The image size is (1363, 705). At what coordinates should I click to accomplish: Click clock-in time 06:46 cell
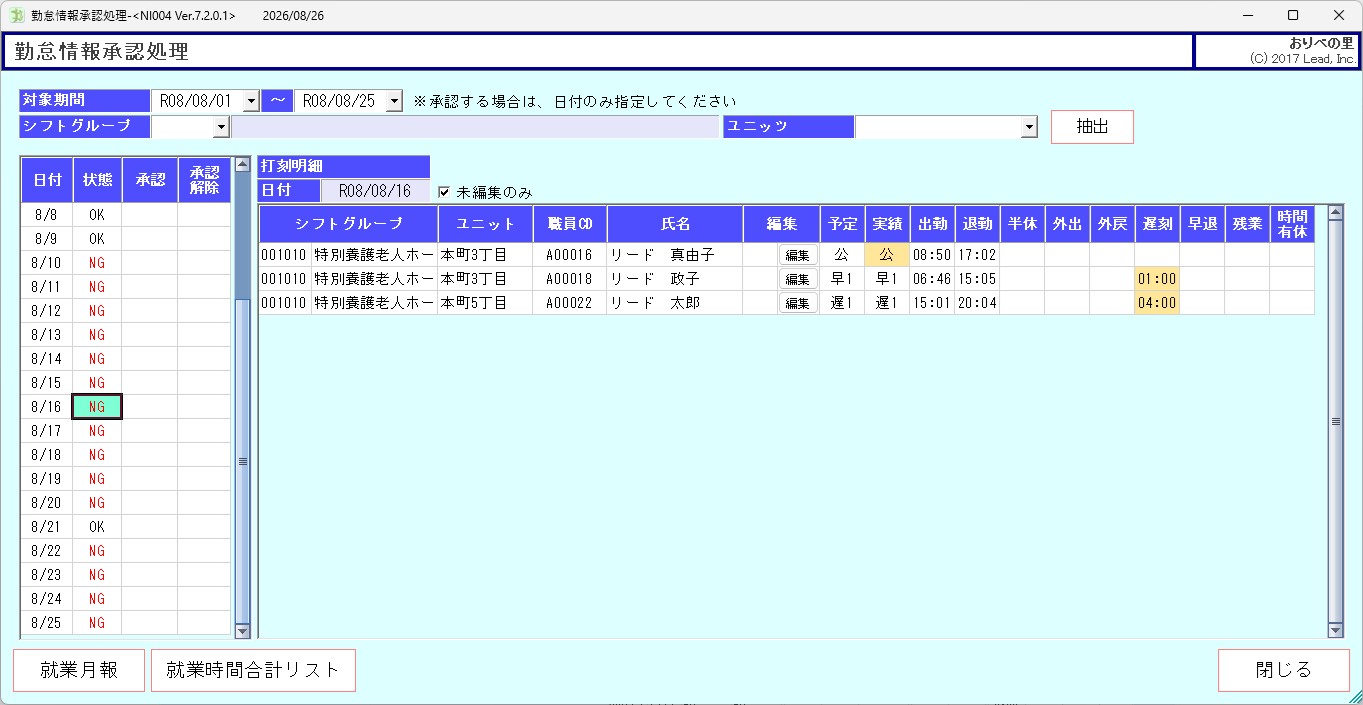click(x=932, y=279)
